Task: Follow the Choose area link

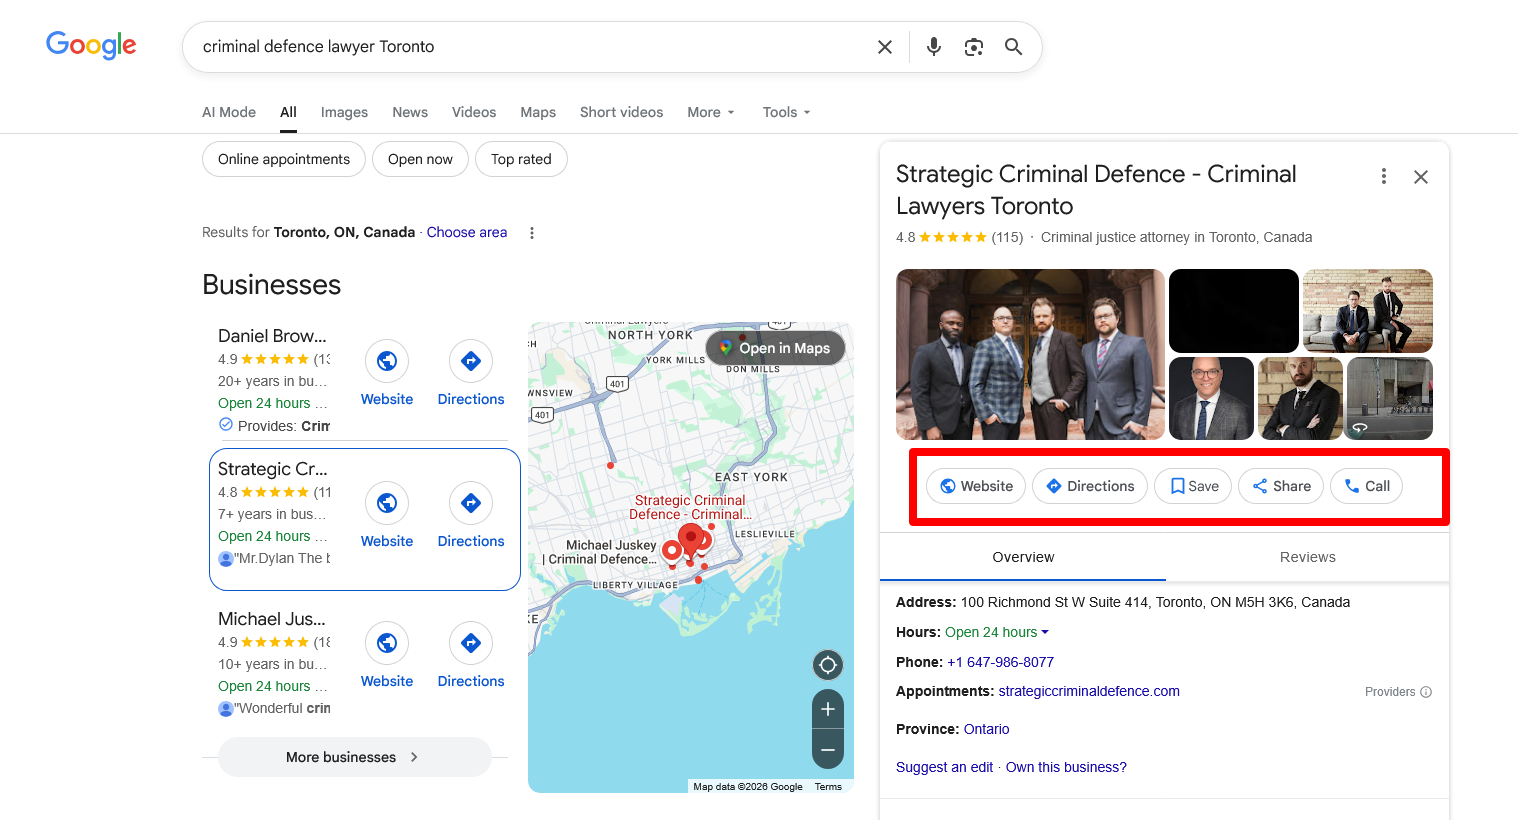Action: pos(466,232)
